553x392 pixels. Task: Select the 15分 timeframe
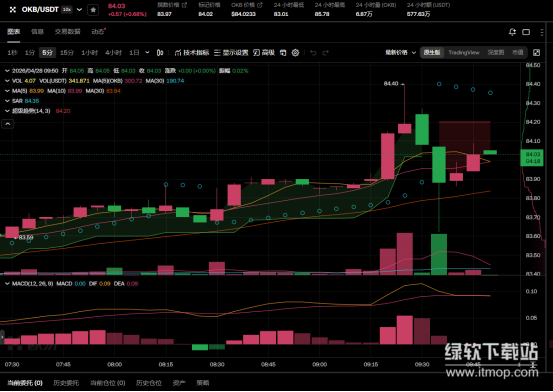pos(67,53)
